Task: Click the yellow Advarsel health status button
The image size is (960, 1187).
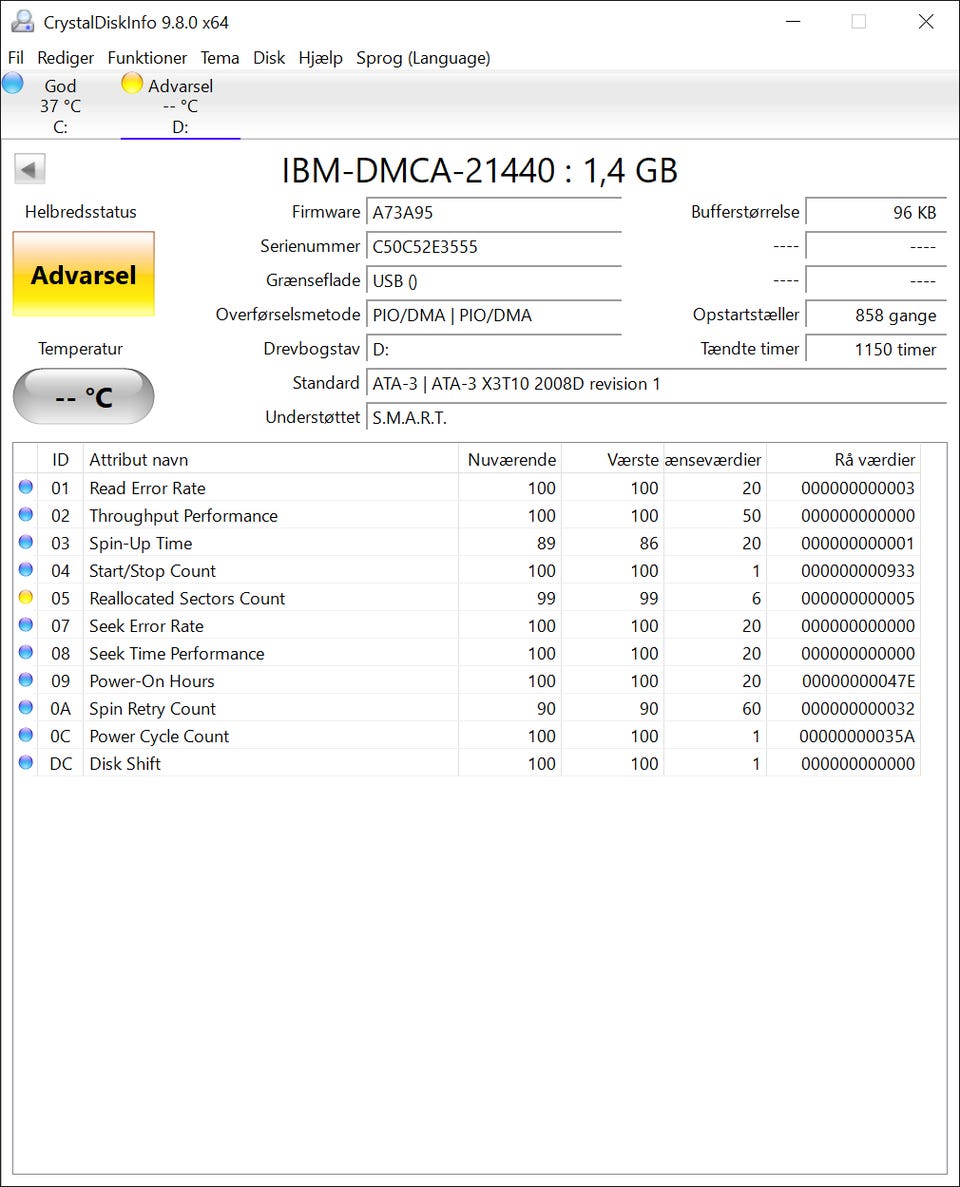Action: pos(83,275)
